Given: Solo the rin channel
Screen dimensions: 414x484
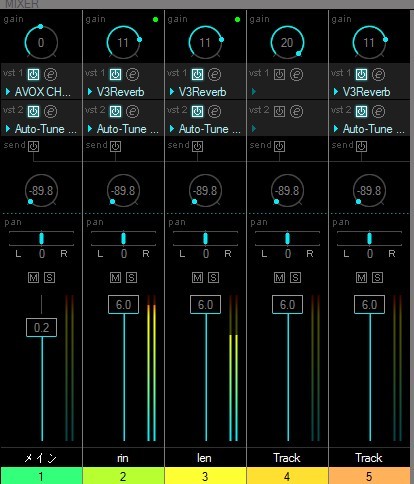Looking at the screenshot, I should click(x=131, y=278).
